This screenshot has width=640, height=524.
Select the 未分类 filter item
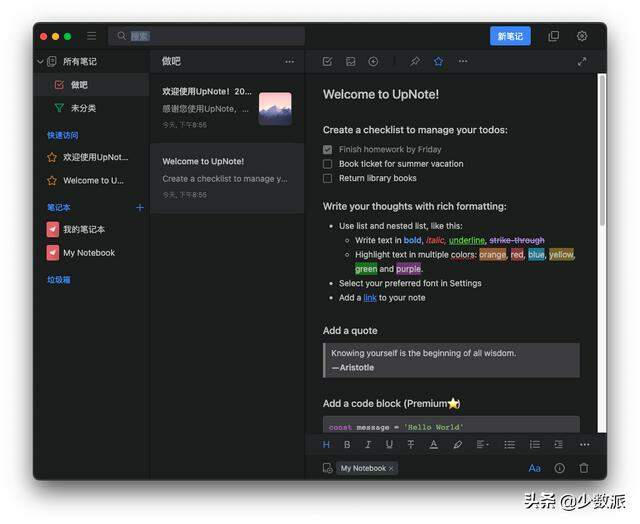(83, 108)
